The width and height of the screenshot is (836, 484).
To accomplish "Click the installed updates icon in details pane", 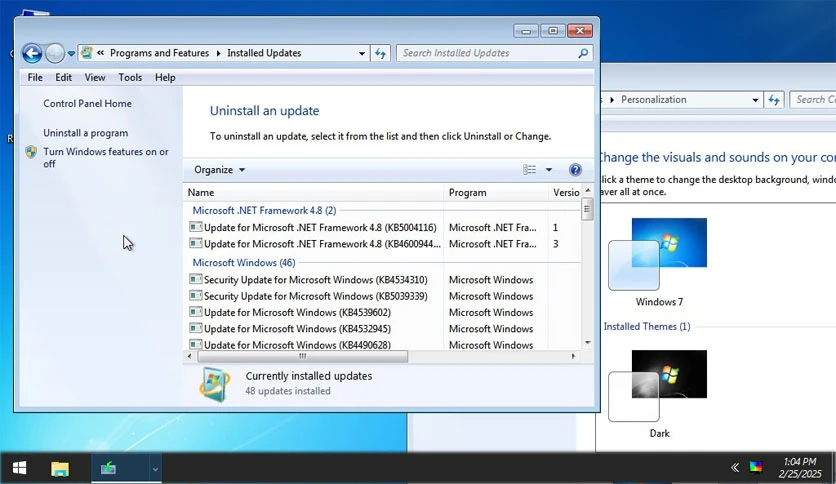I will pyautogui.click(x=215, y=384).
